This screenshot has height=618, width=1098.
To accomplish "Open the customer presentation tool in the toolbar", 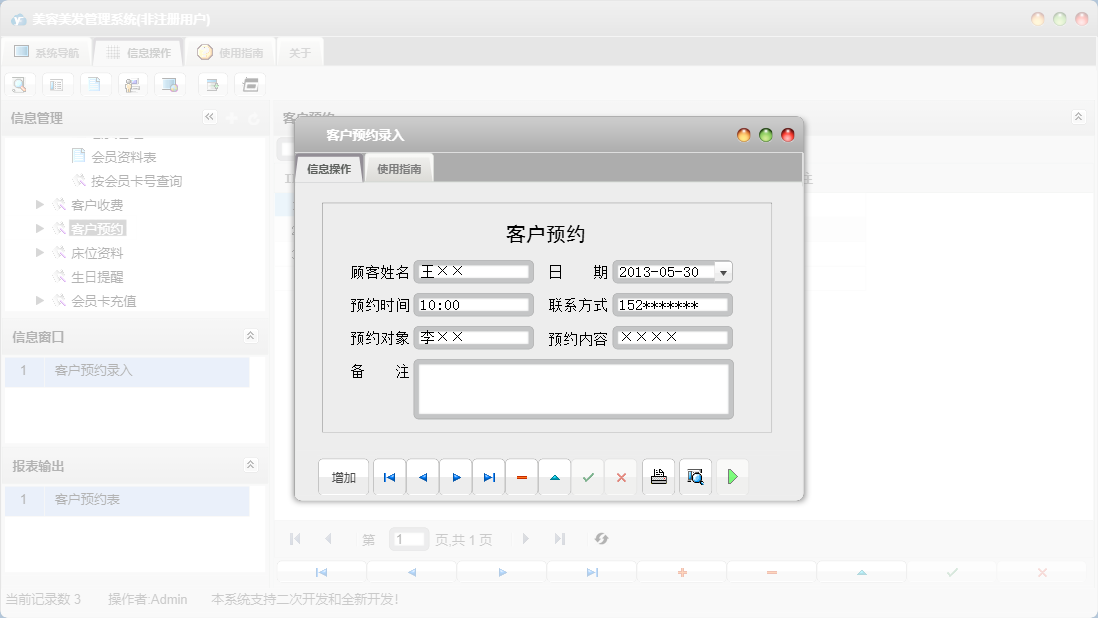I will (132, 84).
